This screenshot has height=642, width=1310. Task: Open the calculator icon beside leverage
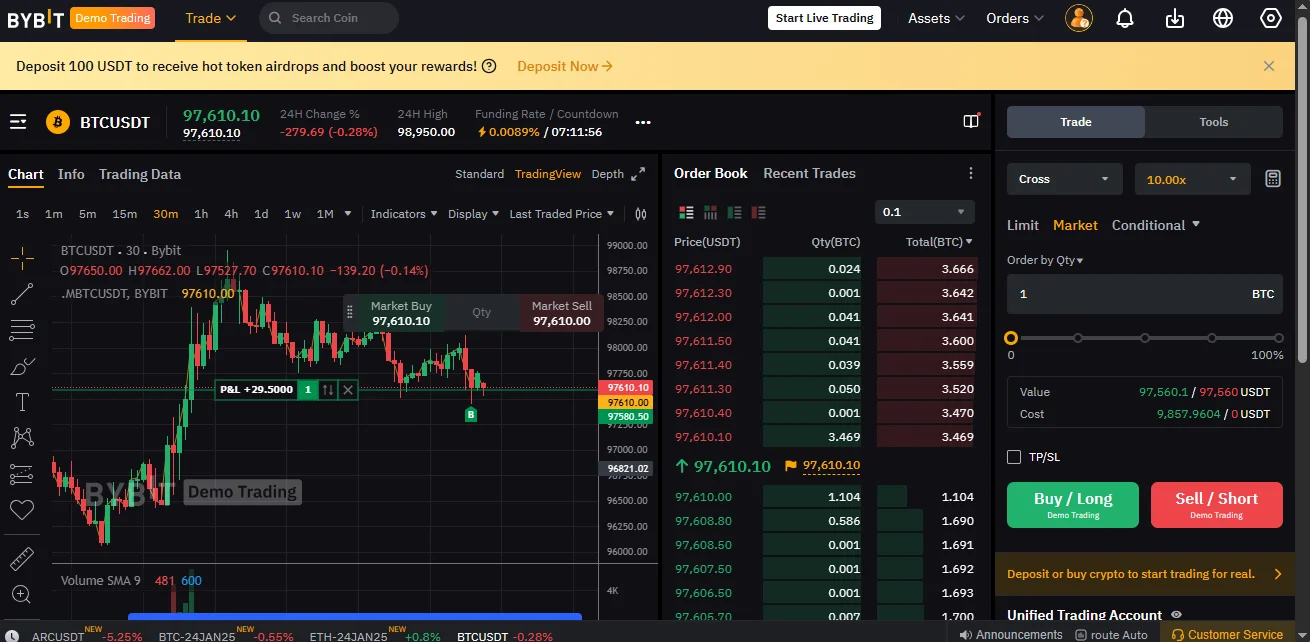click(1272, 179)
